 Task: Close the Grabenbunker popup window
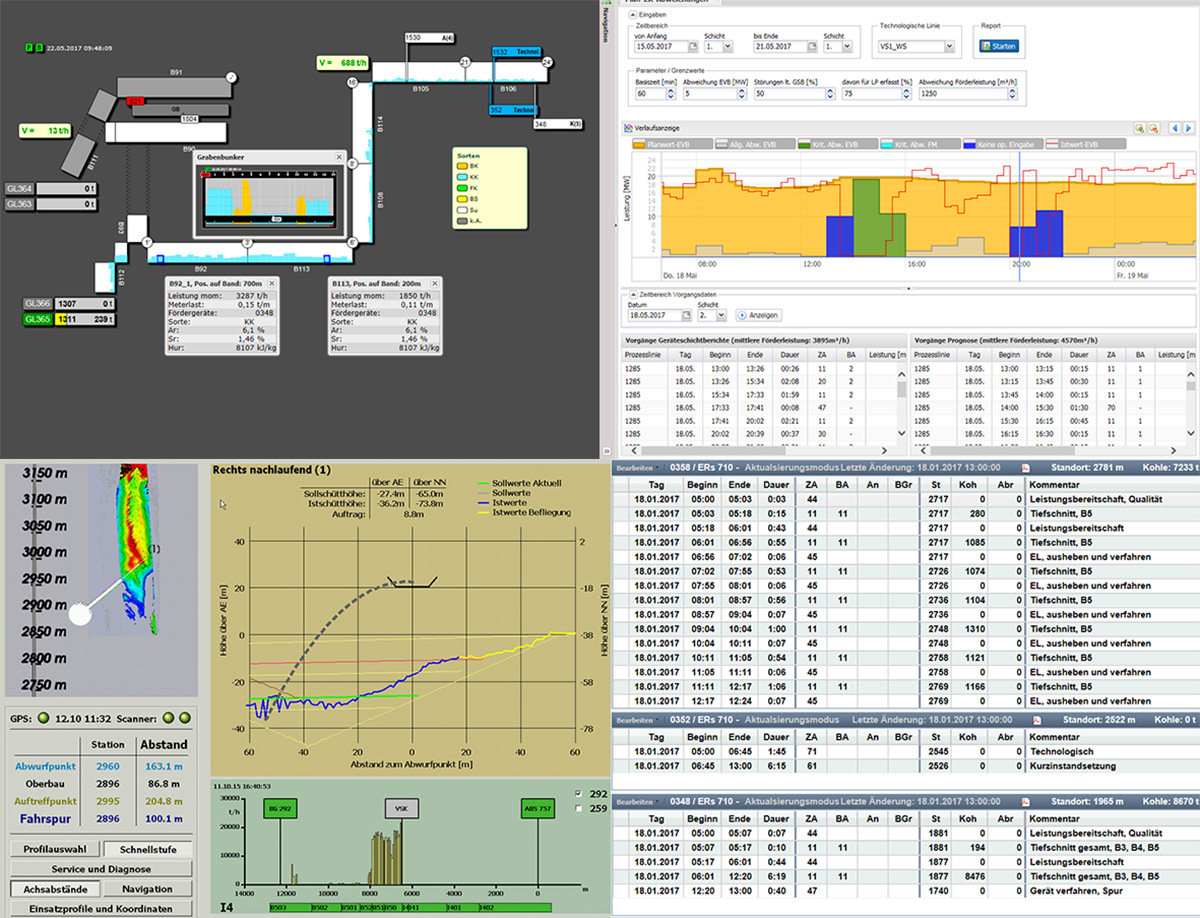[x=339, y=157]
